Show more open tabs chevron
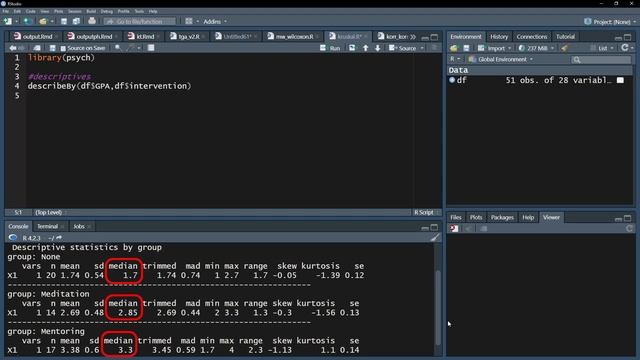This screenshot has width=640, height=360. 413,37
